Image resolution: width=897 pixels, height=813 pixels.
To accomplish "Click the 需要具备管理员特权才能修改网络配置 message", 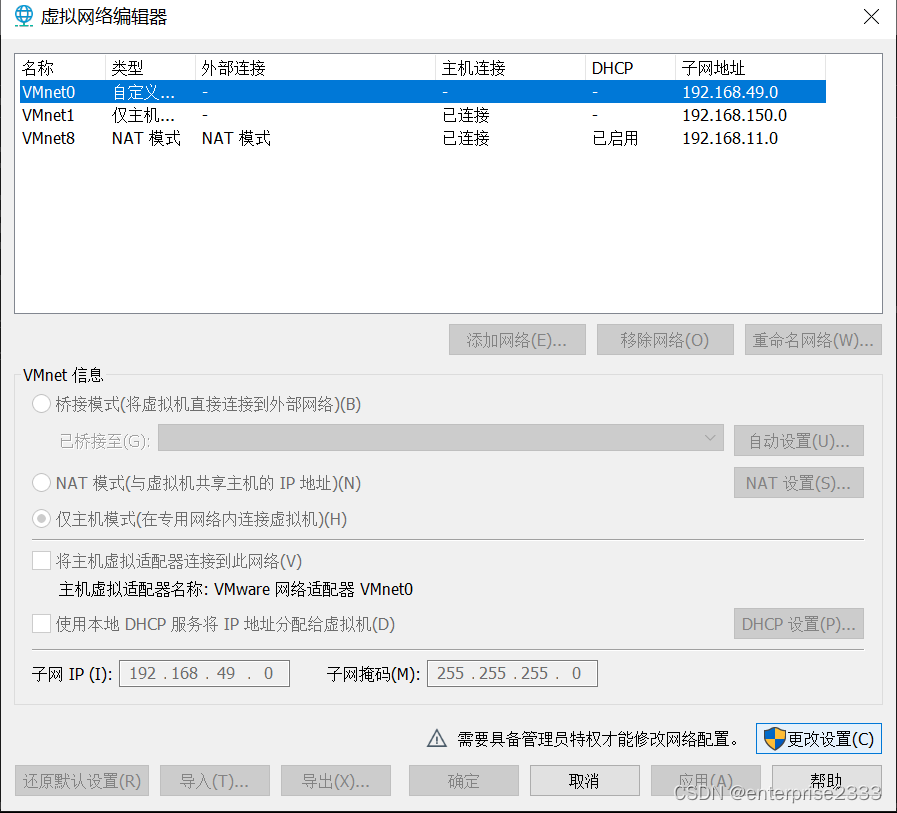I will pyautogui.click(x=597, y=739).
